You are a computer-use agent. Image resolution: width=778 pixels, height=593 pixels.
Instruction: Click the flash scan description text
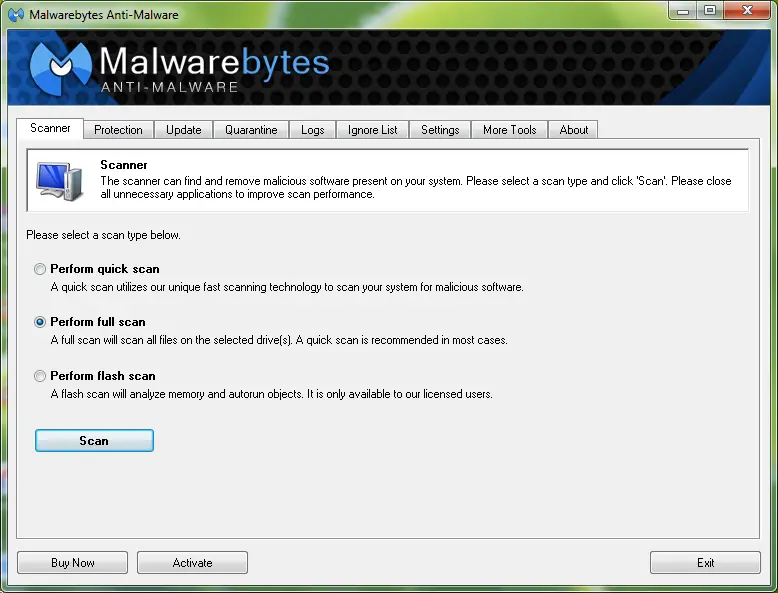(x=271, y=394)
